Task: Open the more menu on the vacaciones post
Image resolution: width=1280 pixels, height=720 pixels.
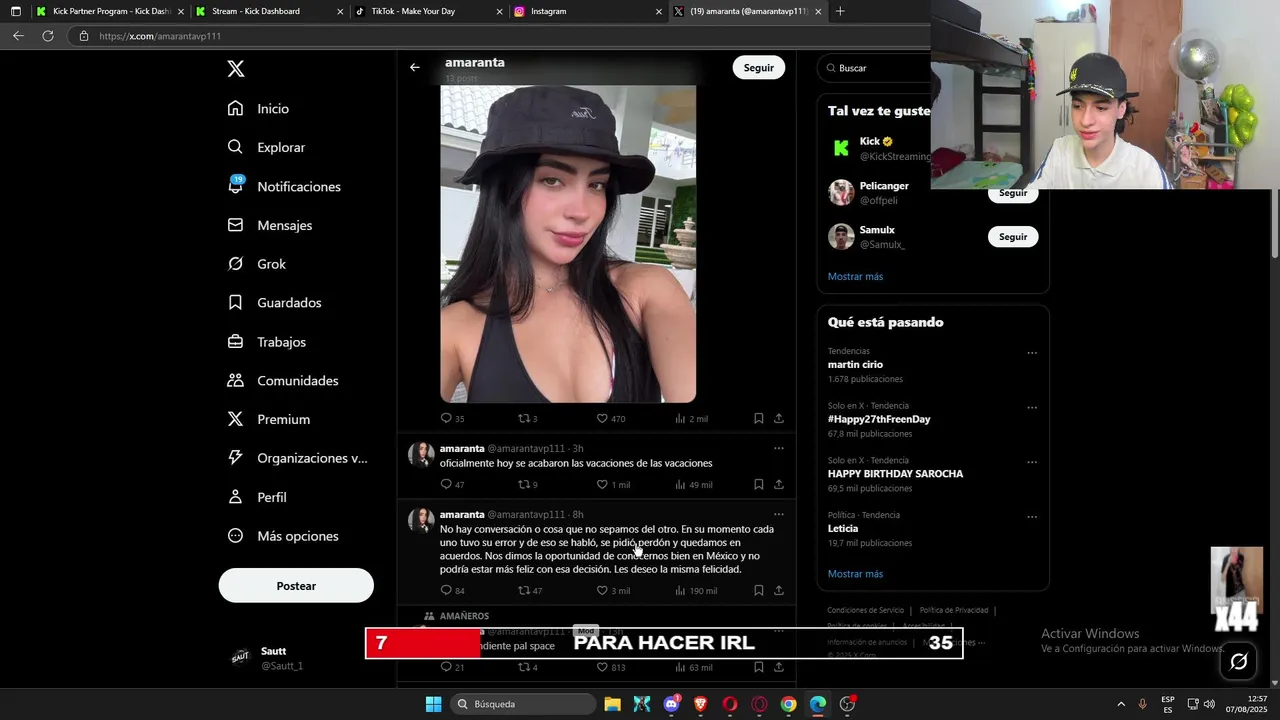Action: 779,449
